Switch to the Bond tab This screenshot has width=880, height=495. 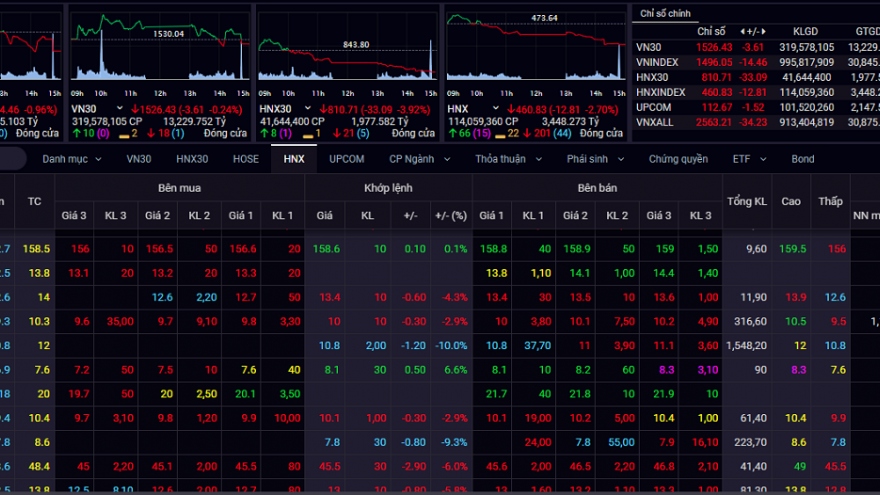(803, 159)
